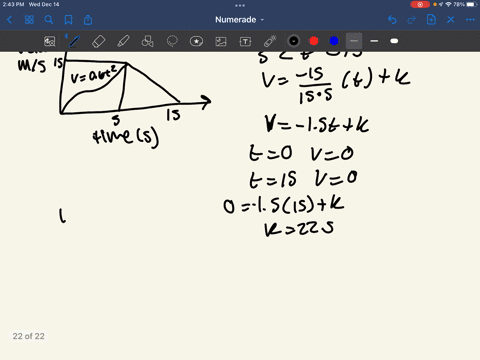The height and width of the screenshot is (360, 480).
Task: Select the Lasso tool
Action: 172,41
